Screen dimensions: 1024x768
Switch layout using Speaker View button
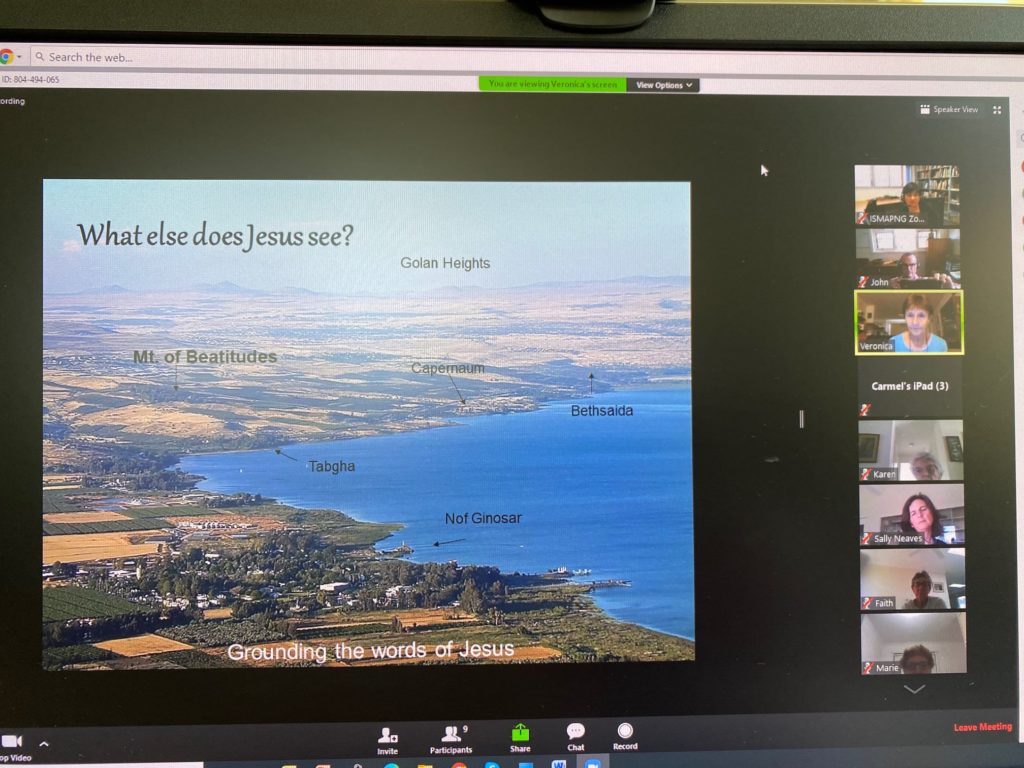[949, 110]
